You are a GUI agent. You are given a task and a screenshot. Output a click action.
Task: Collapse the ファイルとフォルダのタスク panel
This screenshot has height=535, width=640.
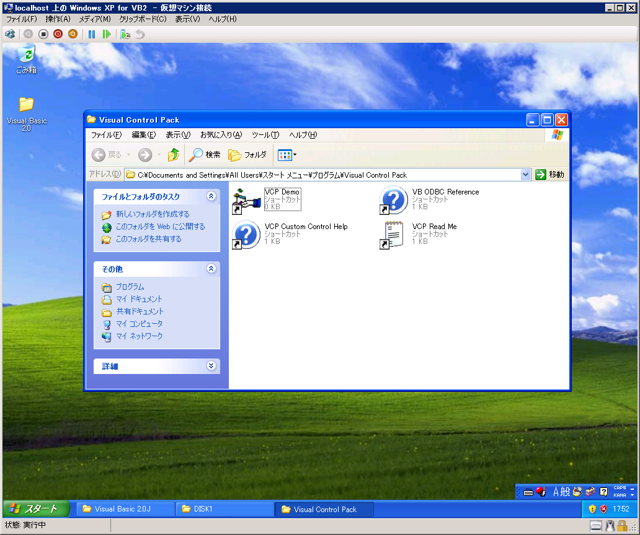click(211, 196)
